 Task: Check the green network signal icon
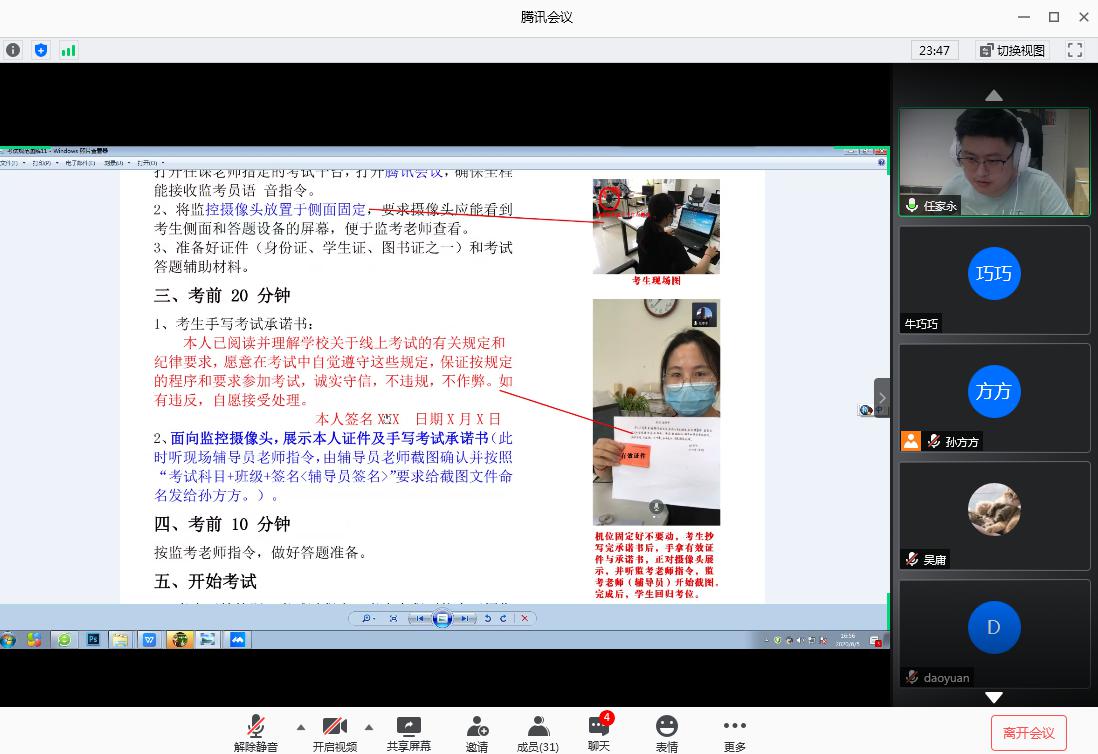(x=68, y=50)
